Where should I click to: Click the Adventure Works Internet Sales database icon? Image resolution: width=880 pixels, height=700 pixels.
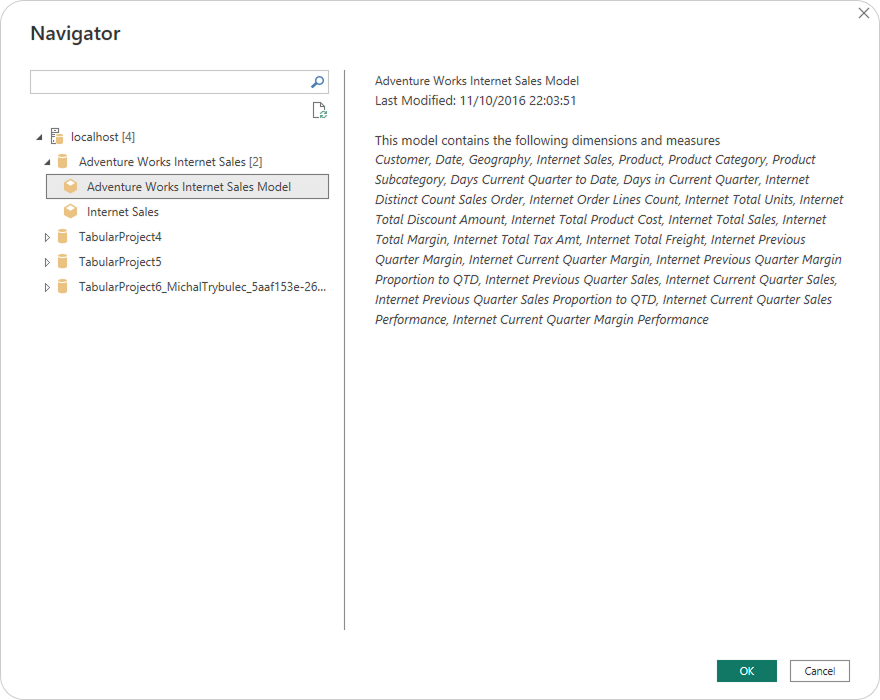(x=63, y=162)
